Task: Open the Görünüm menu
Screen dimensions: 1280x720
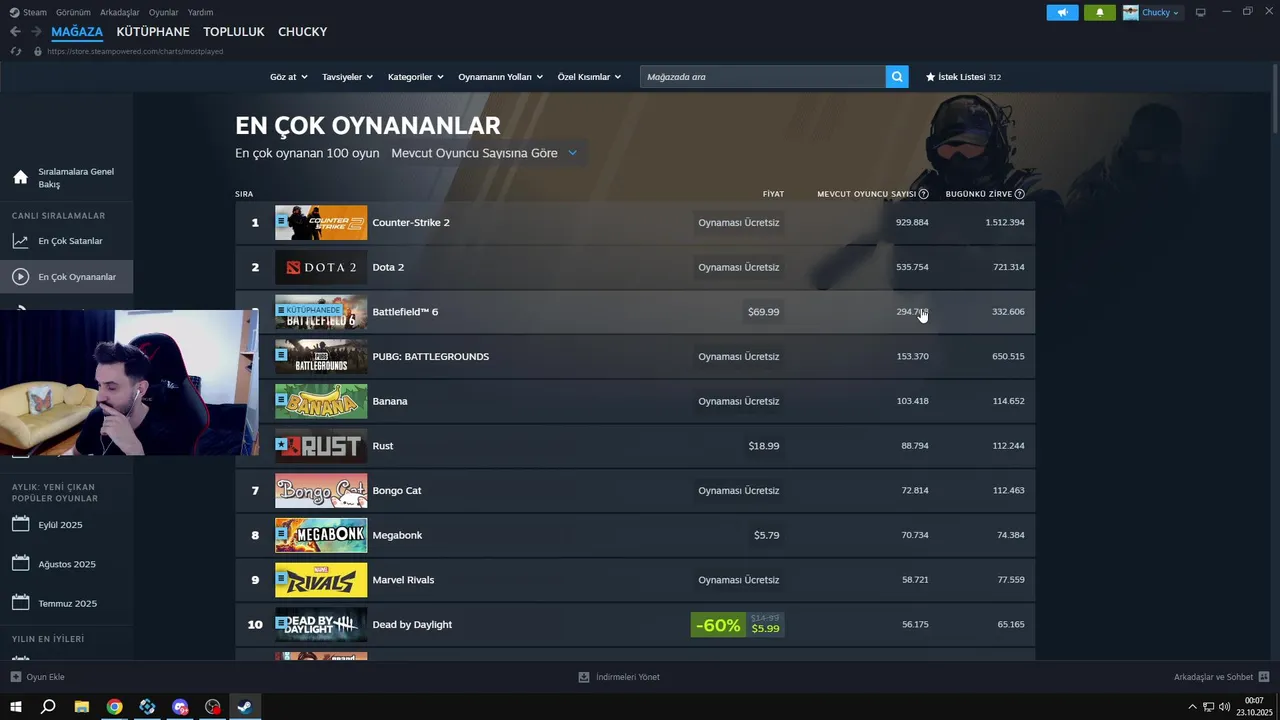Action: pyautogui.click(x=73, y=12)
